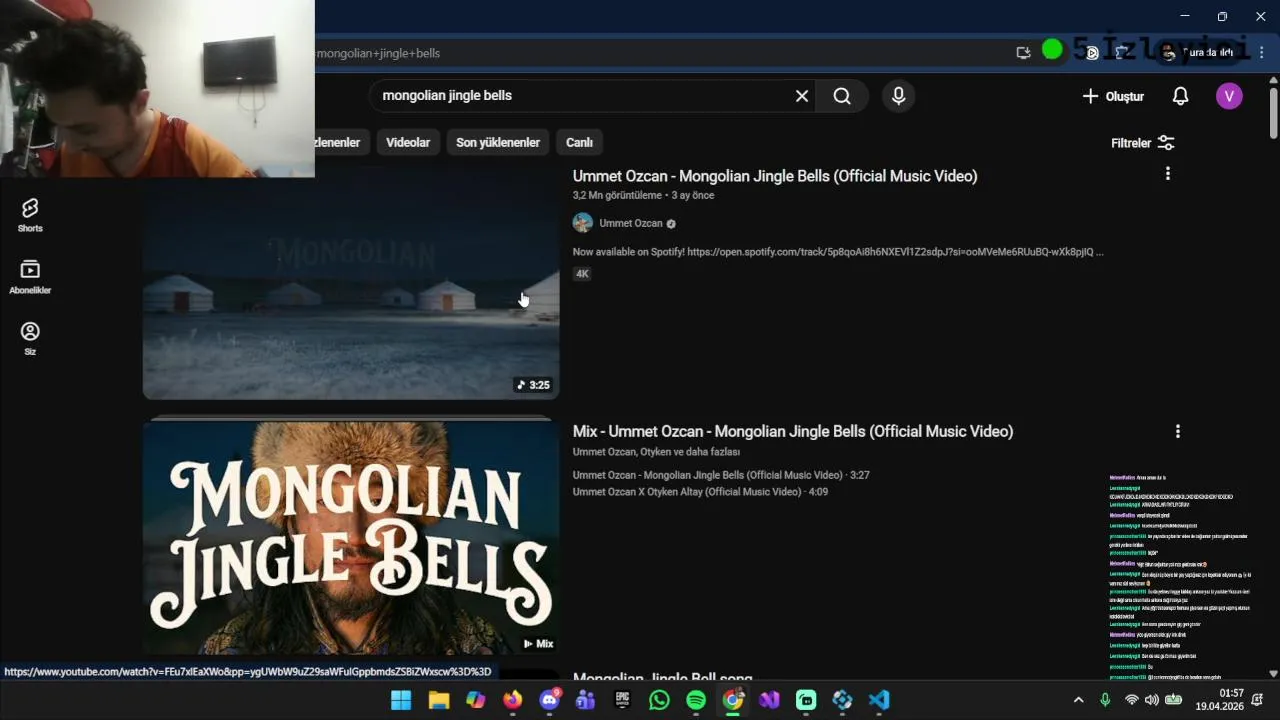Open the Ummet Ozcan X Otyken Altay entry

[x=700, y=492]
